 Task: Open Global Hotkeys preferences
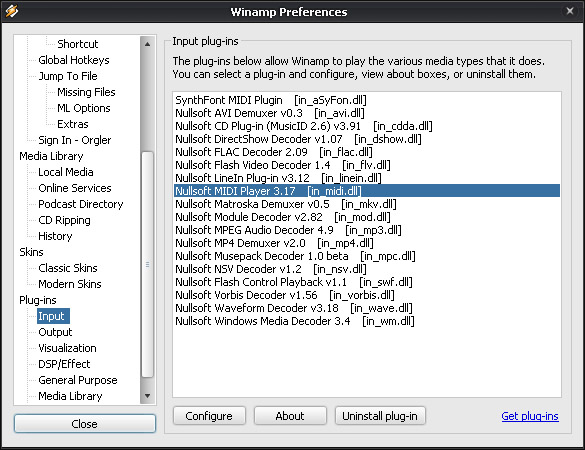[74, 60]
